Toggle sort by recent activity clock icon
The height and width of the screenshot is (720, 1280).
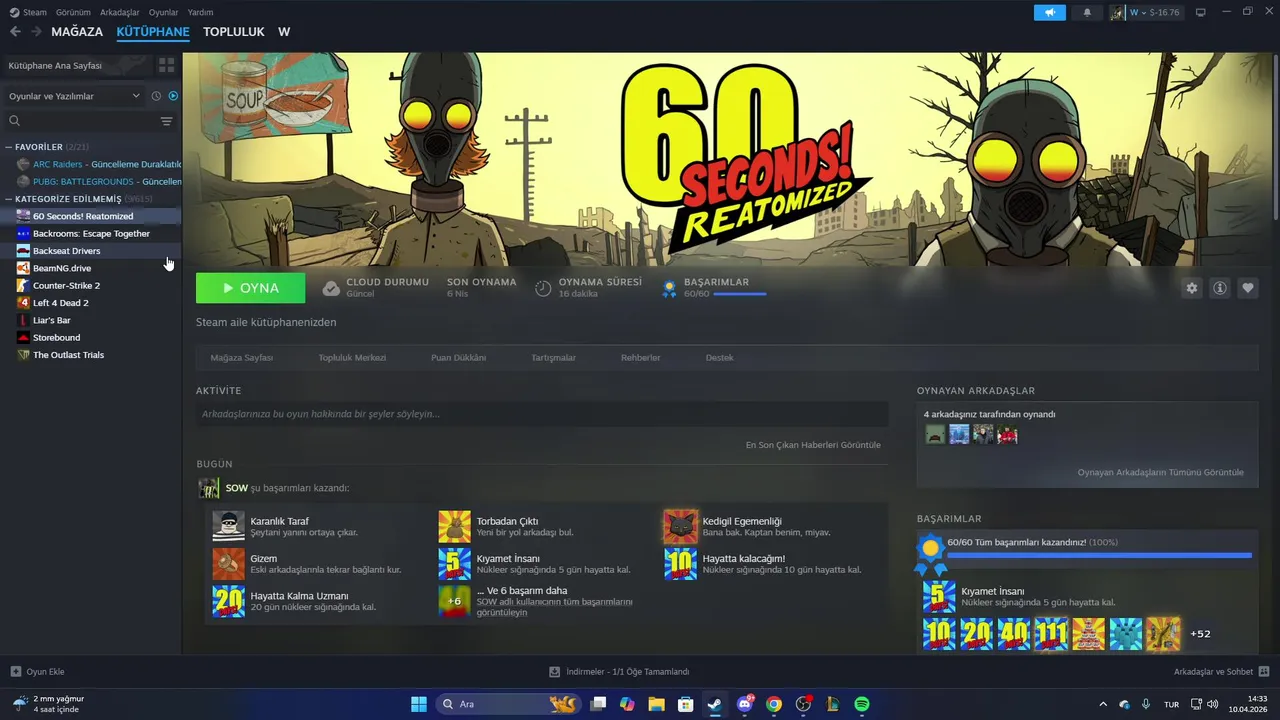click(x=156, y=96)
